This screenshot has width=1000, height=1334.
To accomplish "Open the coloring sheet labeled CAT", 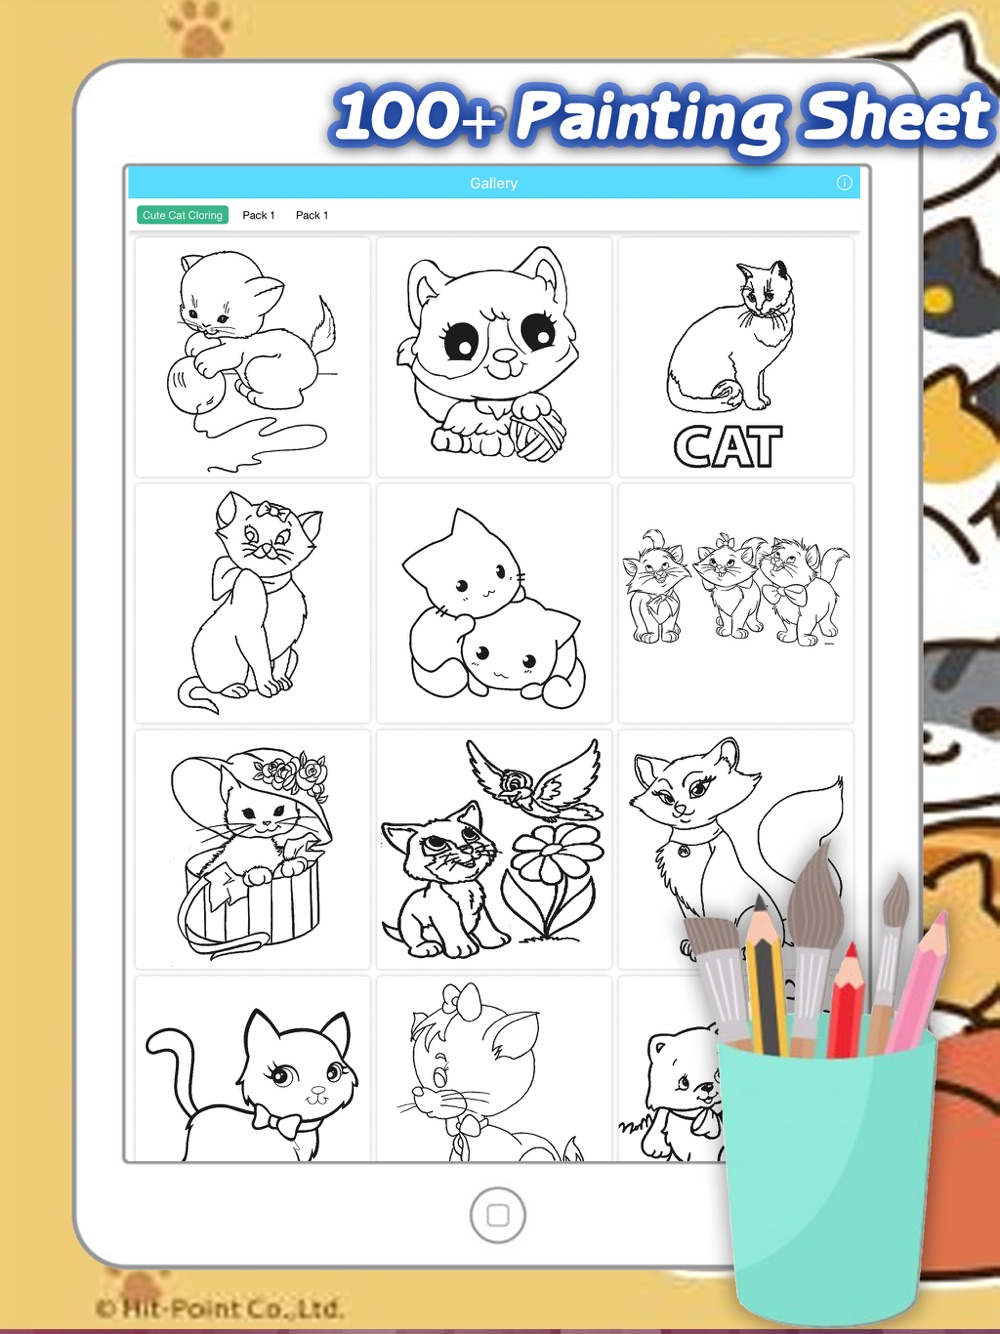I will tap(736, 357).
